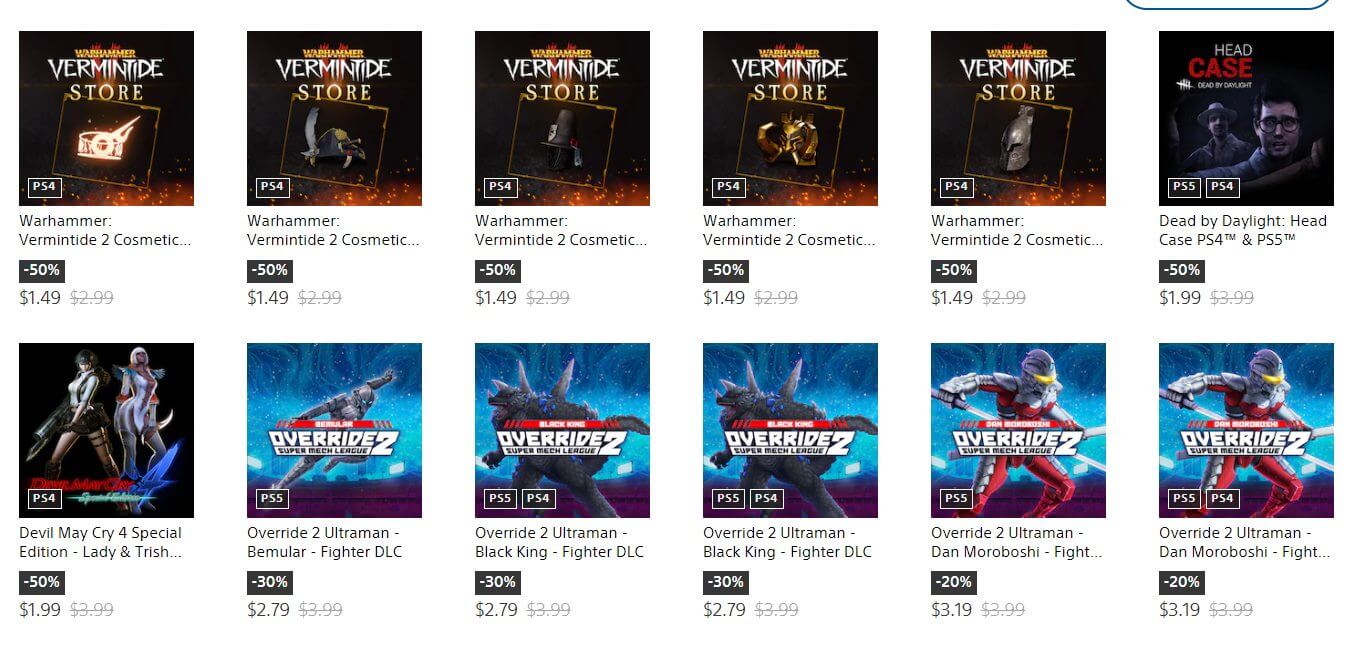This screenshot has height=645, width=1347.
Task: Open the Vermintide glowing circlet cosmetic thumbnail
Action: pos(106,118)
